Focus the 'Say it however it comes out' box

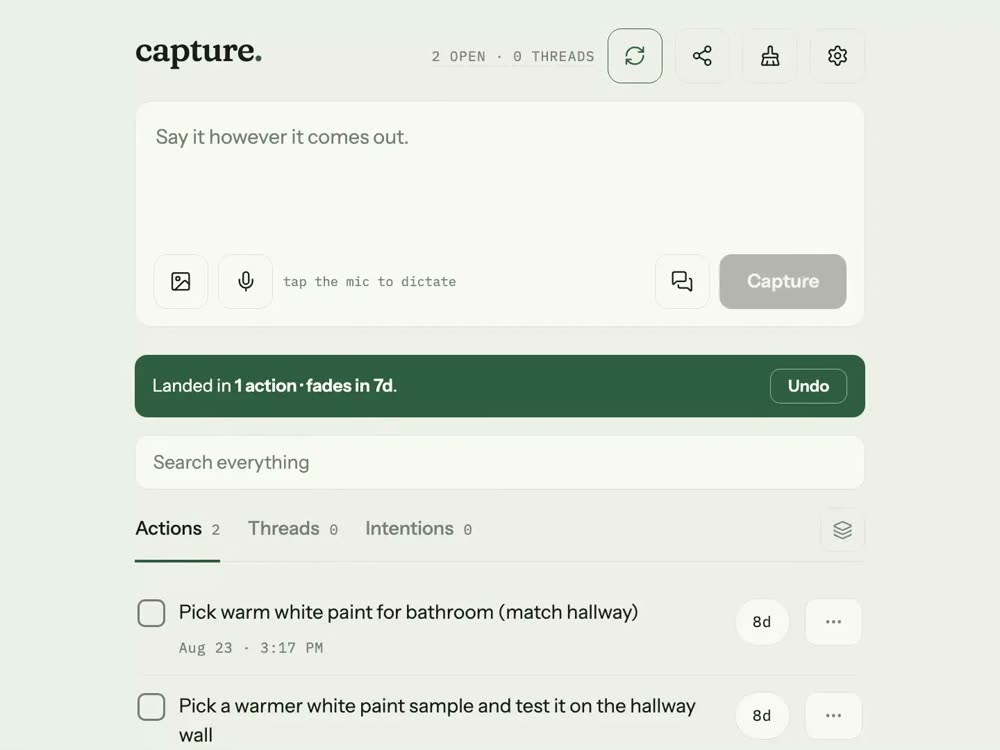(x=499, y=179)
